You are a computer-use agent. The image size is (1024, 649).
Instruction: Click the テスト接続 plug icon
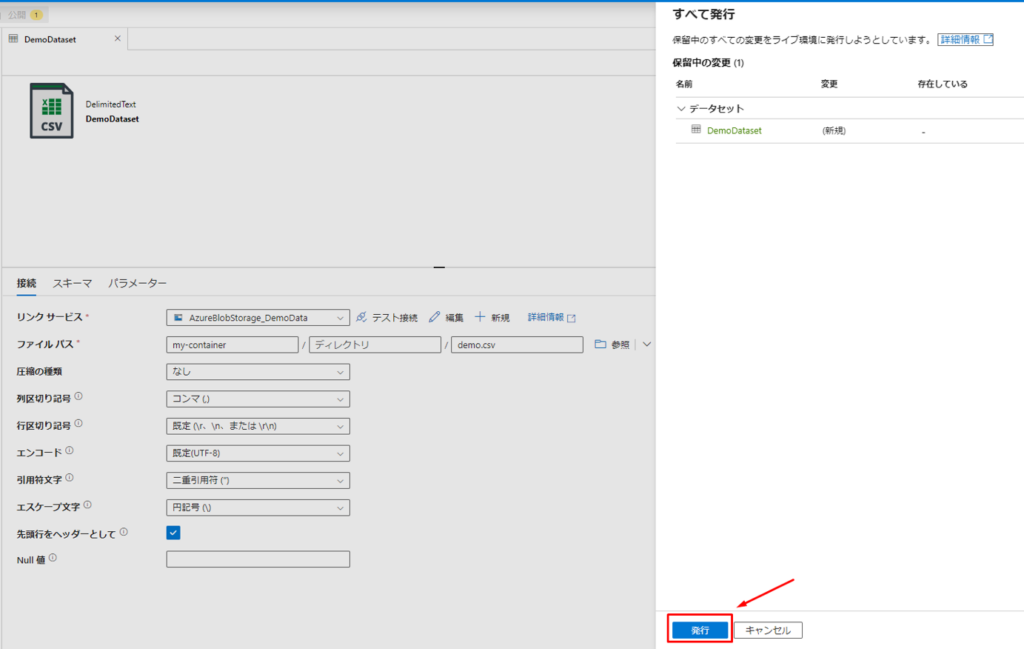361,317
